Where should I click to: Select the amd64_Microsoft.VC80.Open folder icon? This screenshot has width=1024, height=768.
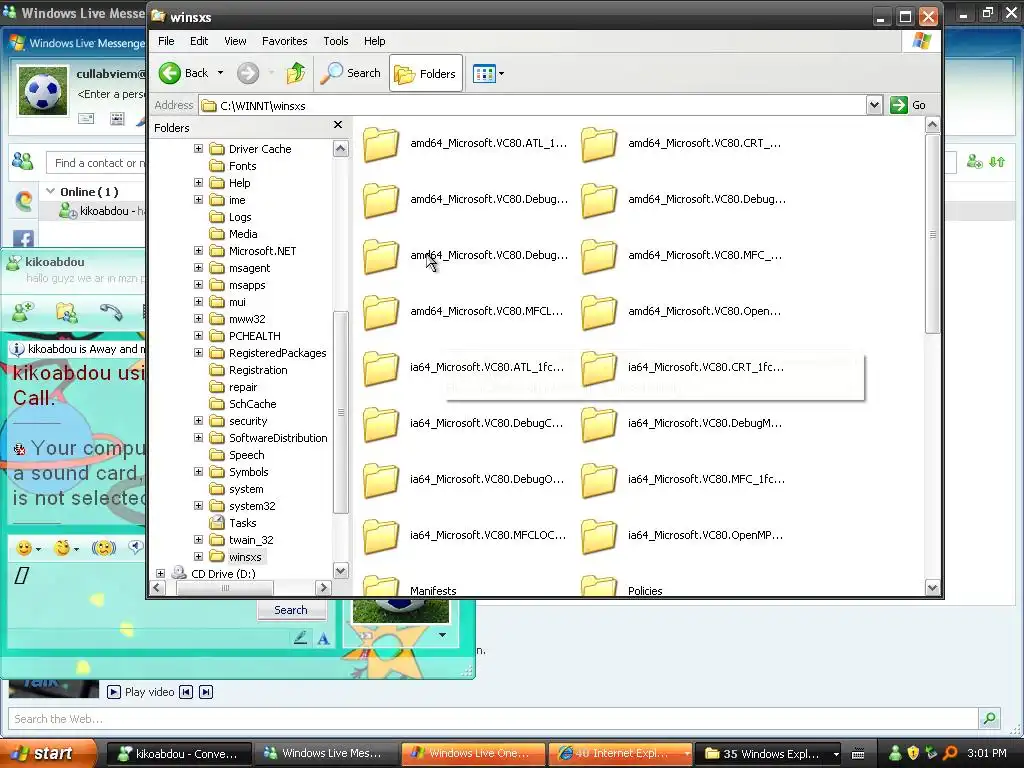[x=599, y=313]
